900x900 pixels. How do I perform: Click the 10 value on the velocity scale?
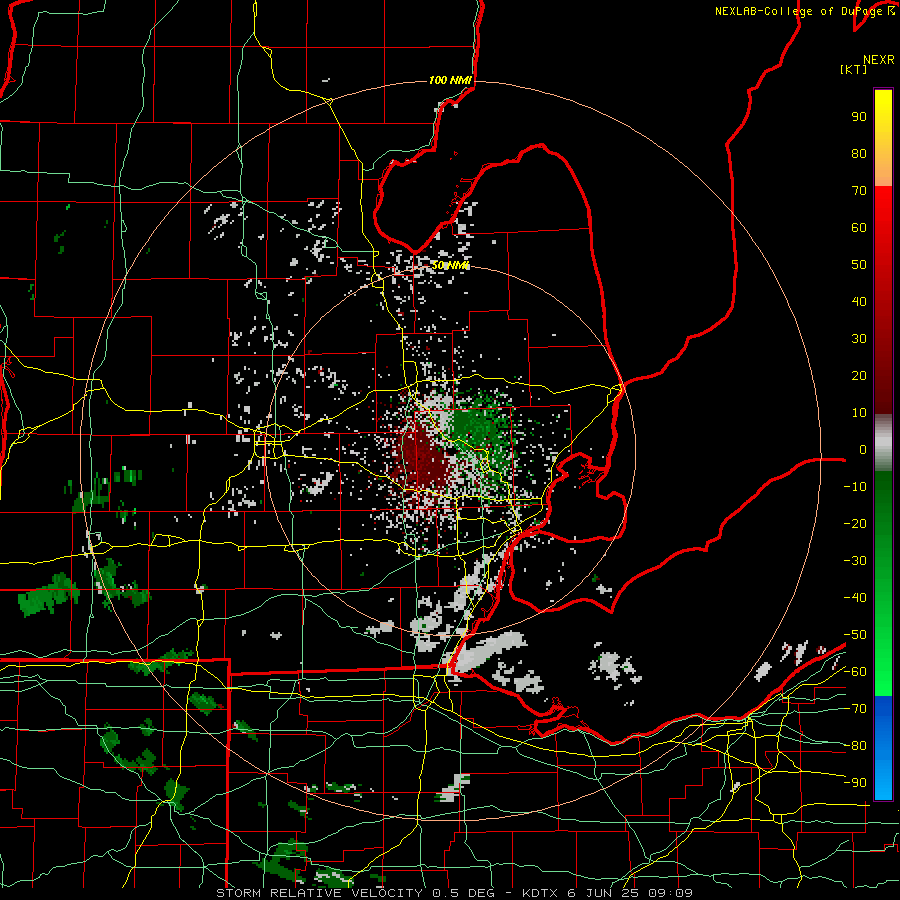point(859,413)
